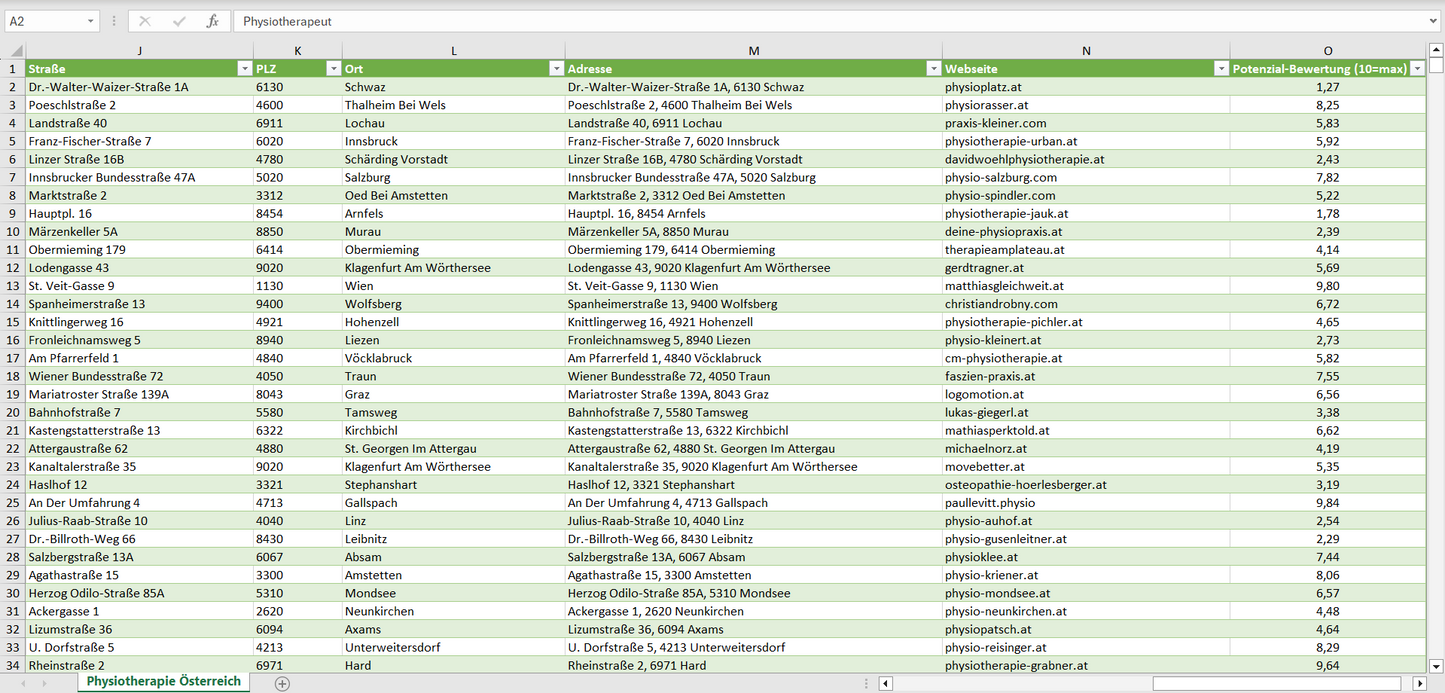Click the horizontal scrollbar right arrow

(1419, 684)
